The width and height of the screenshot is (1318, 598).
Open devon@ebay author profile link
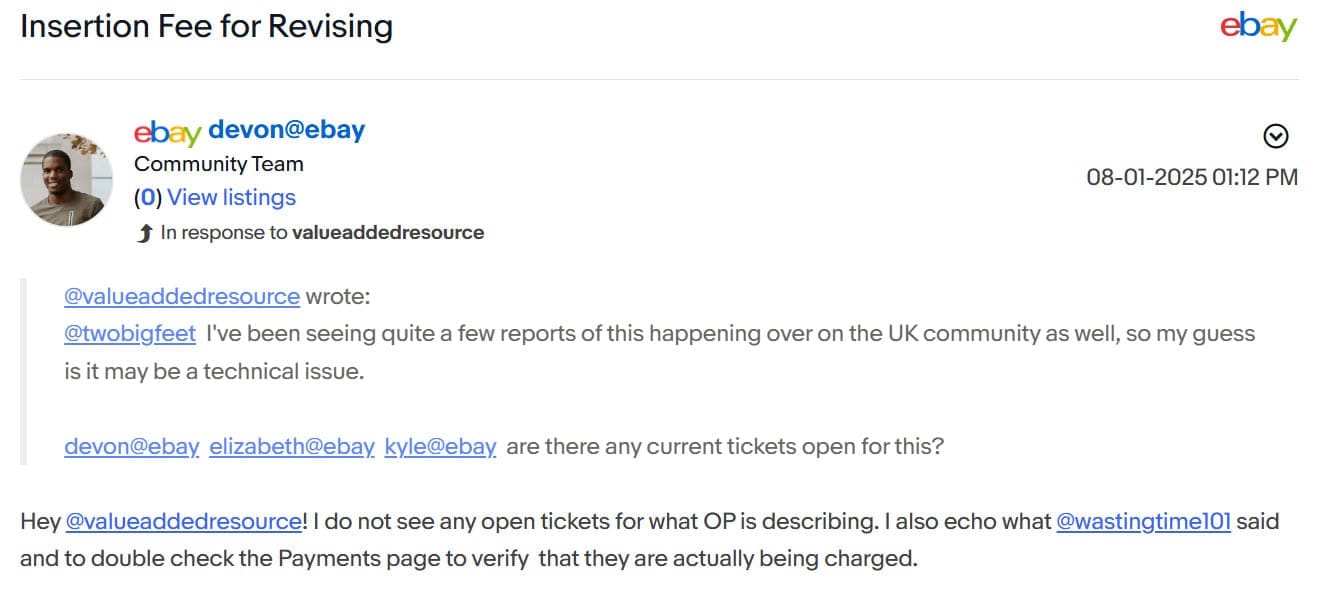(287, 130)
